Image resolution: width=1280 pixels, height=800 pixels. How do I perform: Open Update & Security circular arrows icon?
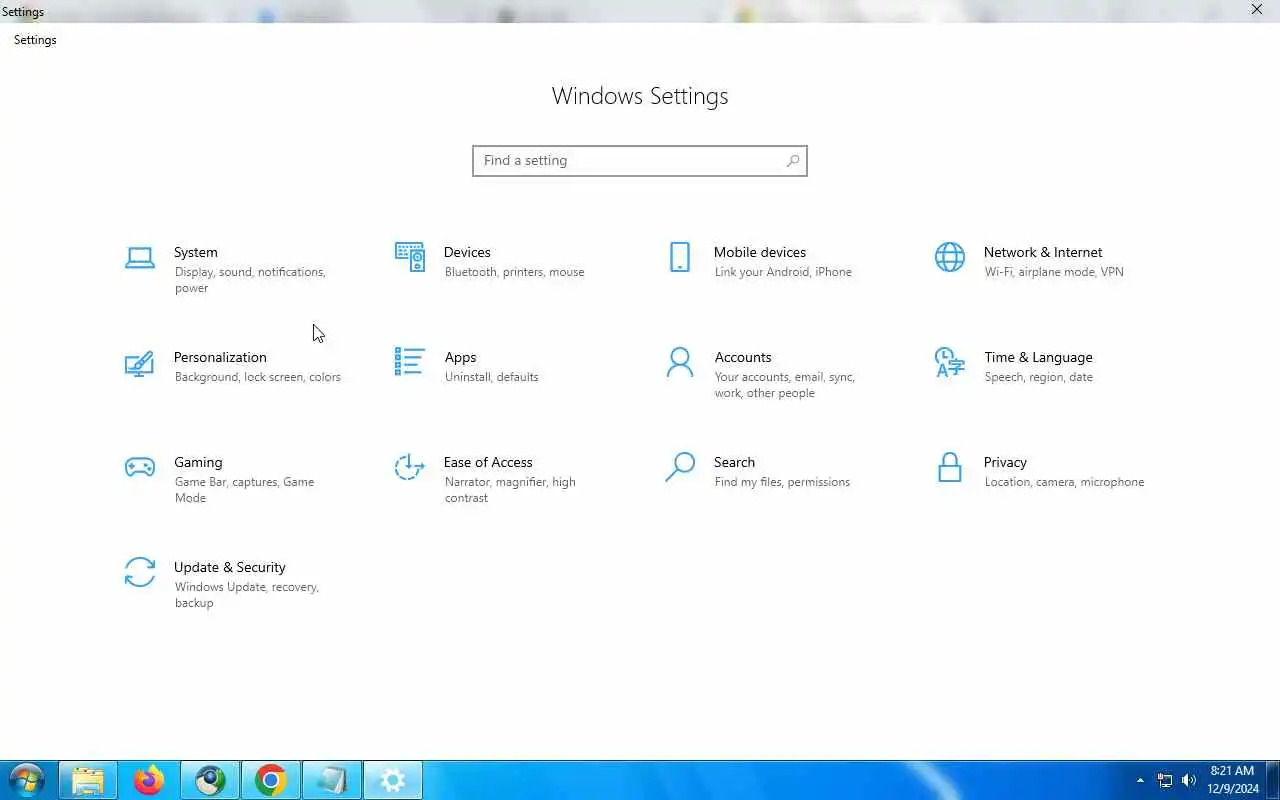click(x=140, y=572)
